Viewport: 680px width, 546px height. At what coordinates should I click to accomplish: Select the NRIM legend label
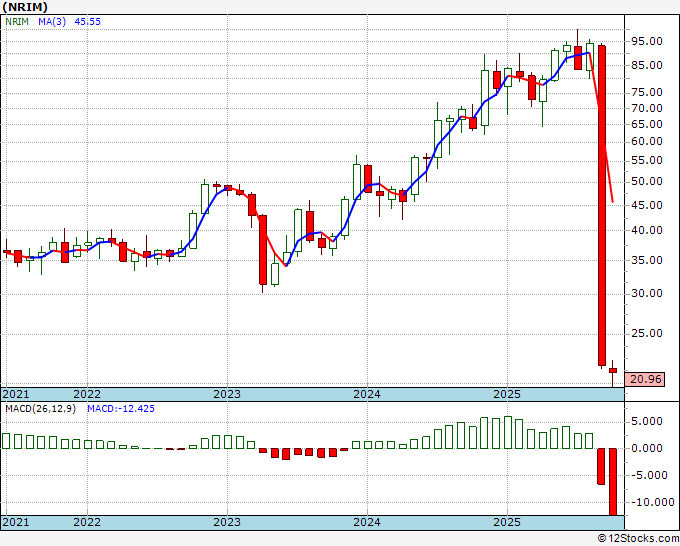(x=17, y=22)
